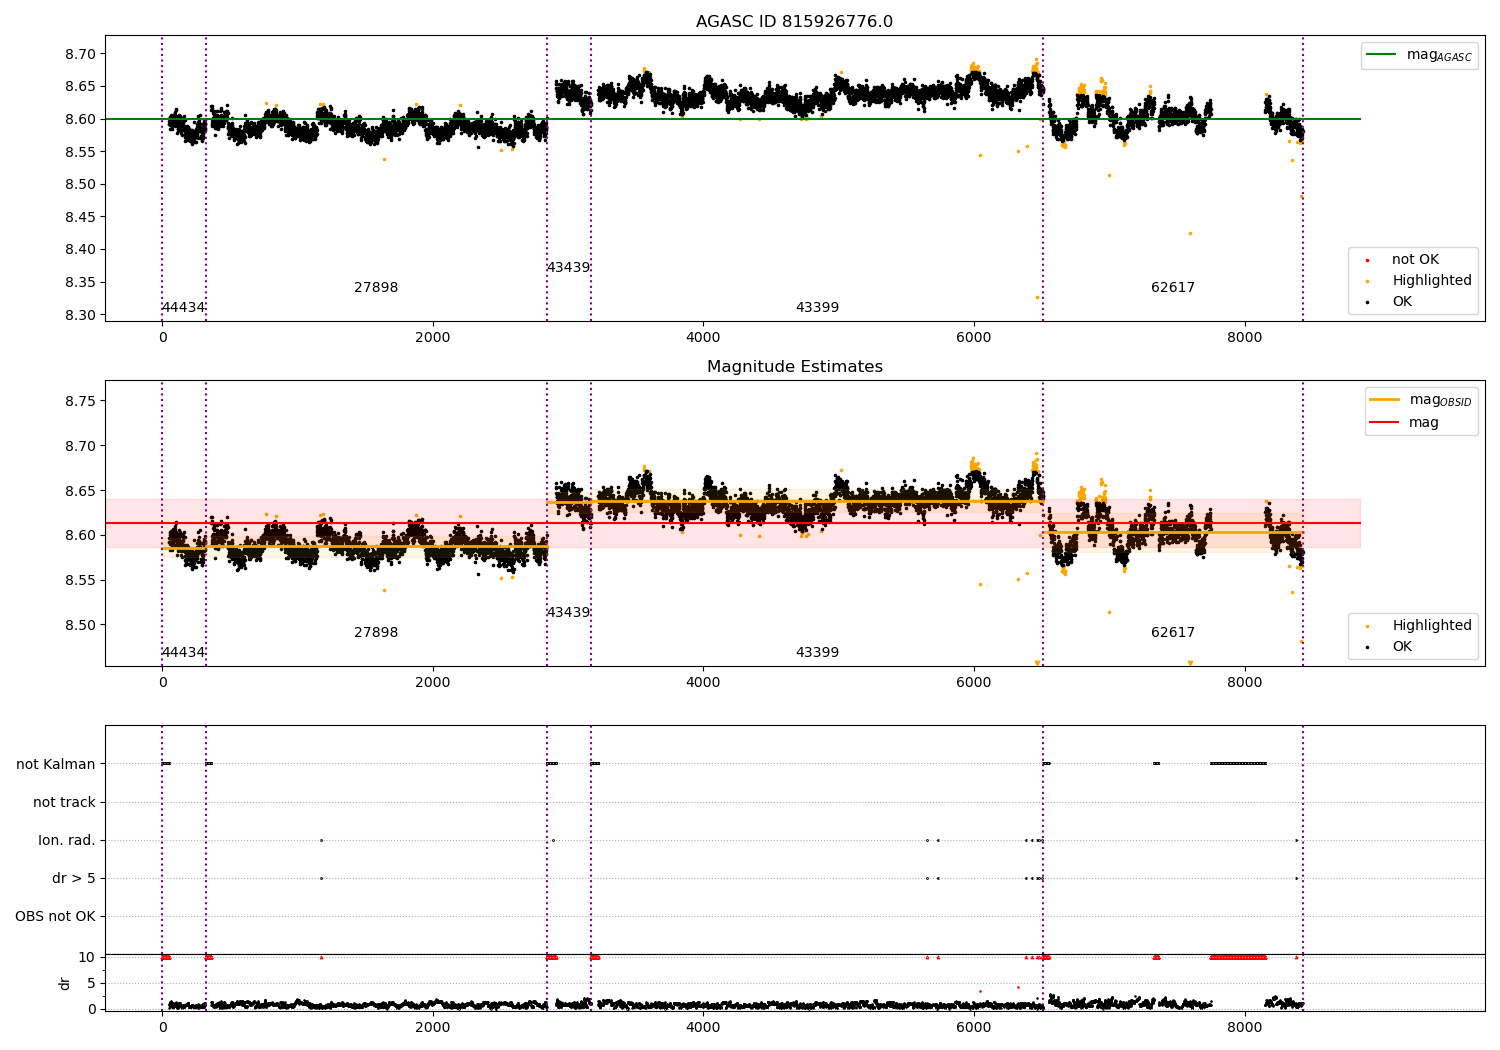The width and height of the screenshot is (1500, 1050).
Task: Click the title 'AGASC ID 815926776.0'
Action: point(794,22)
